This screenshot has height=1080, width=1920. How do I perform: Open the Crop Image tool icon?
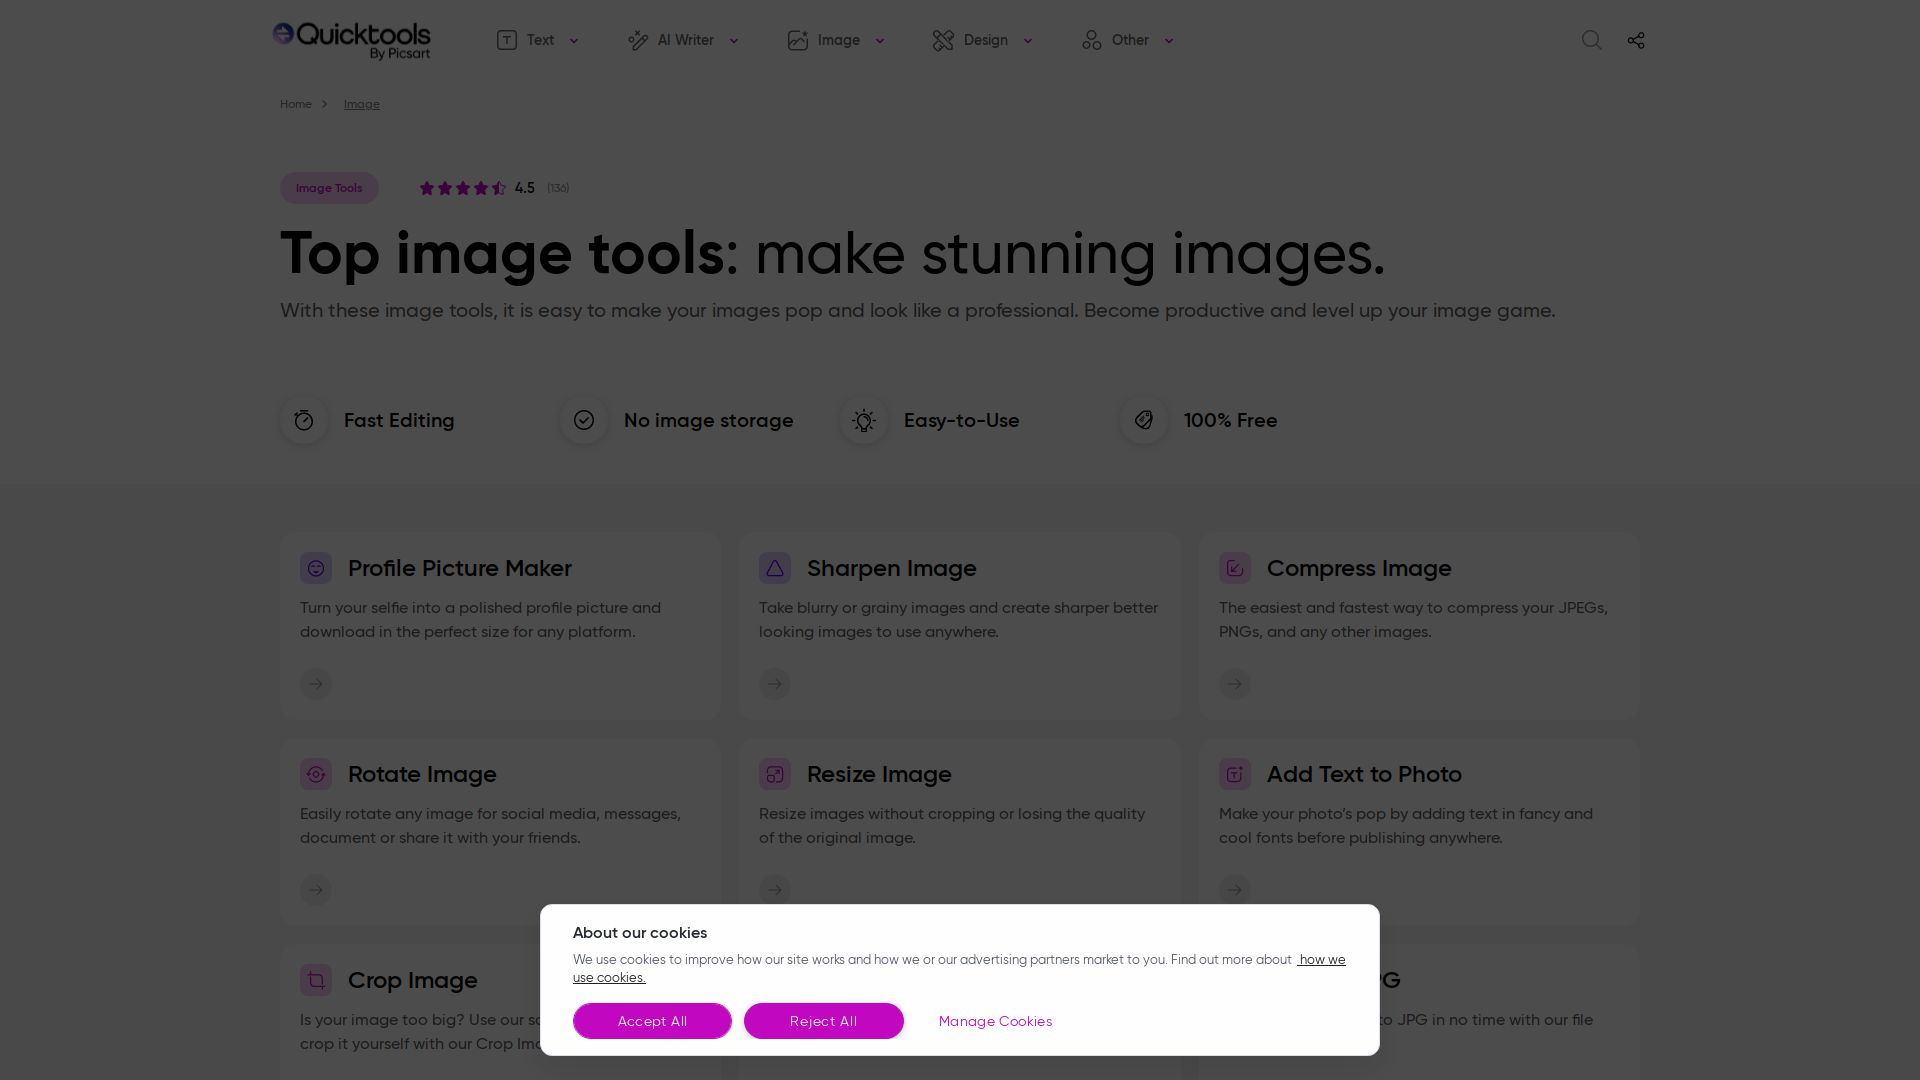pyautogui.click(x=316, y=980)
